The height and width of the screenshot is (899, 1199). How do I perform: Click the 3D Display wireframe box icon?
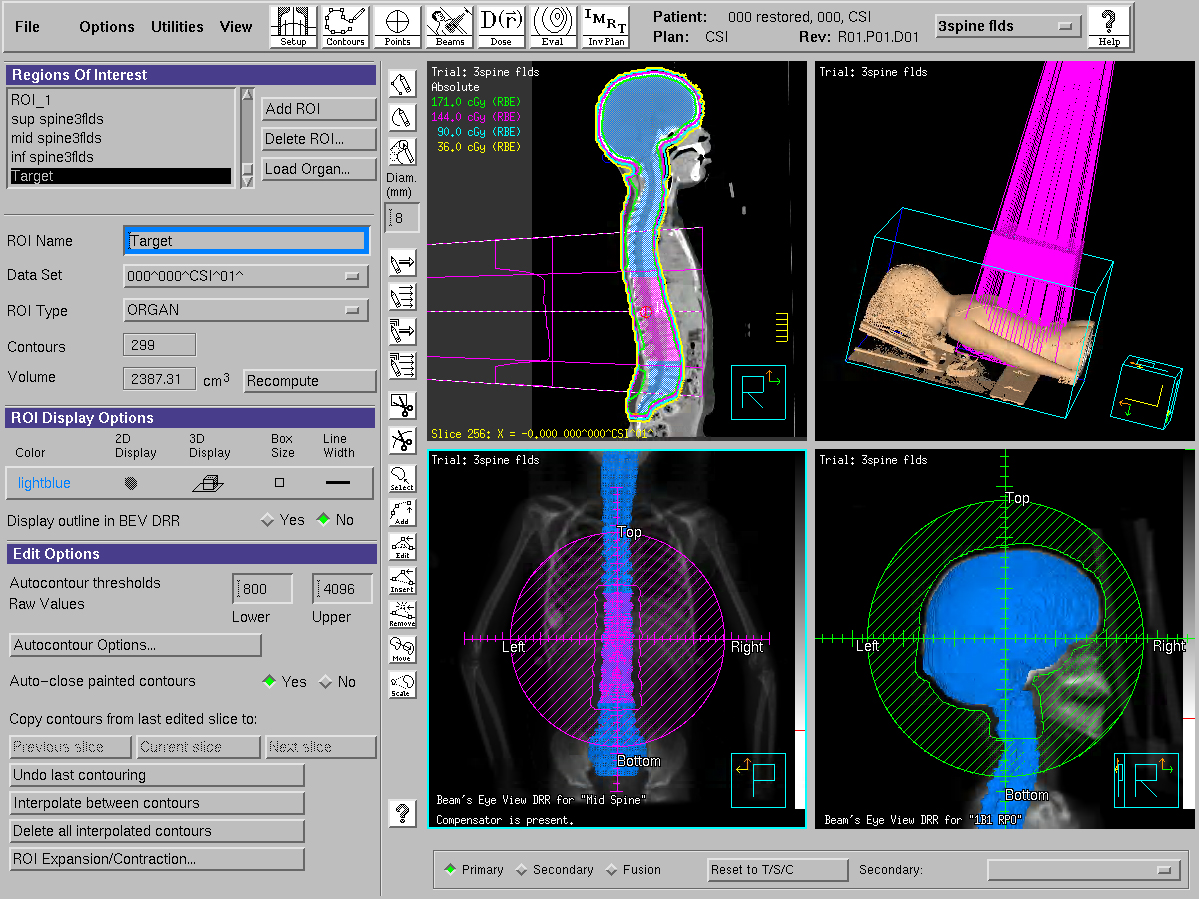(x=208, y=483)
